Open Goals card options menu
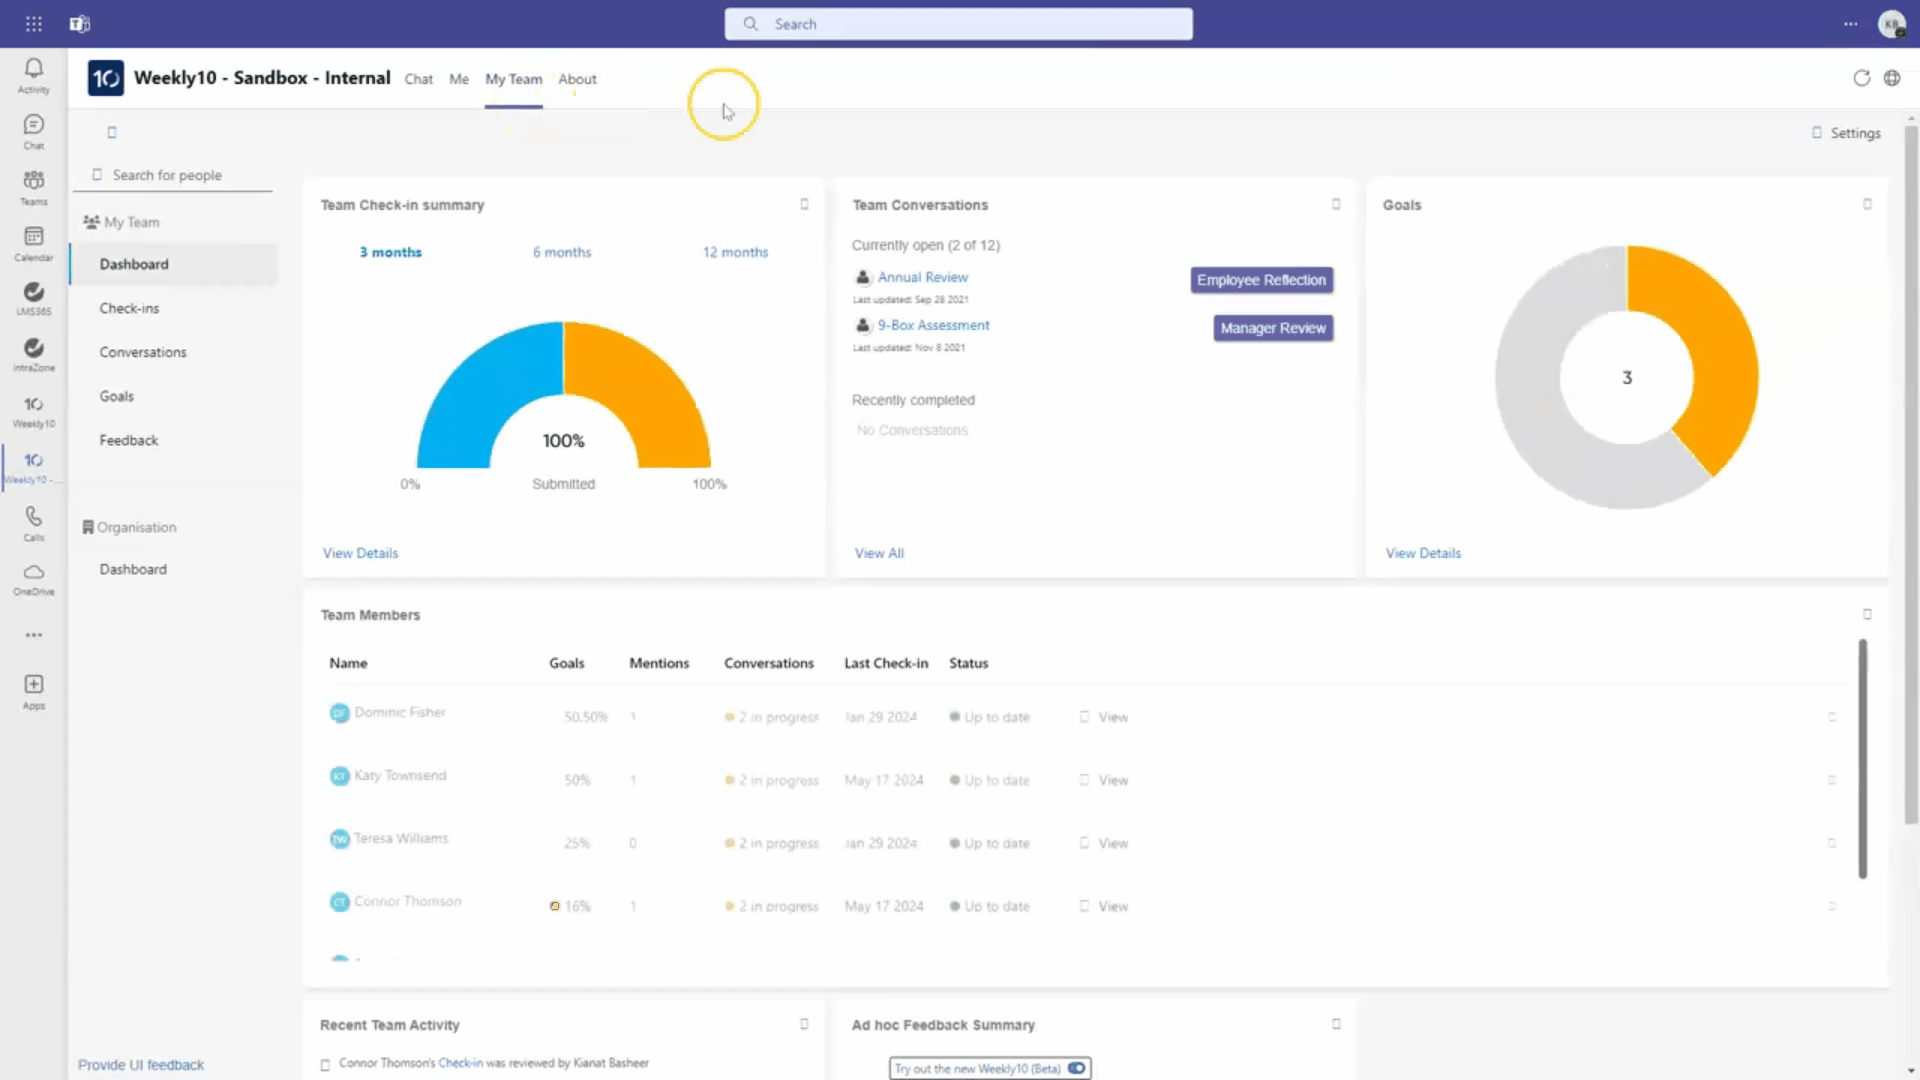 [1867, 204]
